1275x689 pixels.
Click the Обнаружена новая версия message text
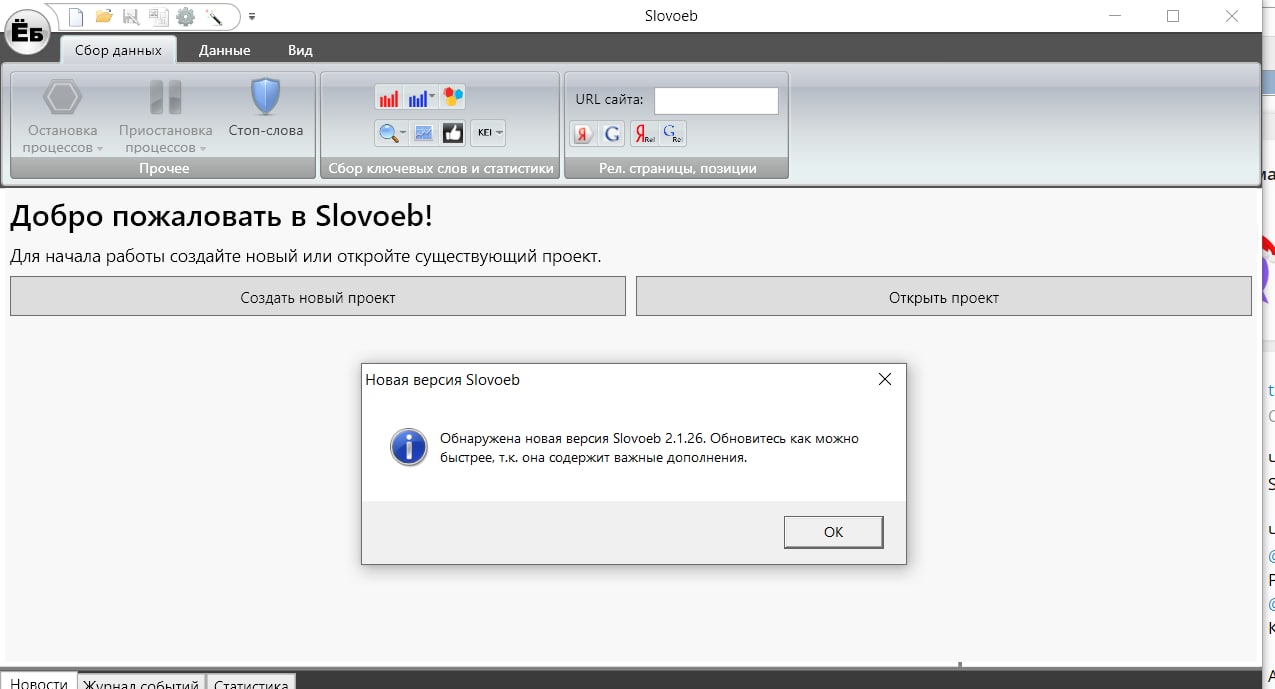click(x=649, y=448)
